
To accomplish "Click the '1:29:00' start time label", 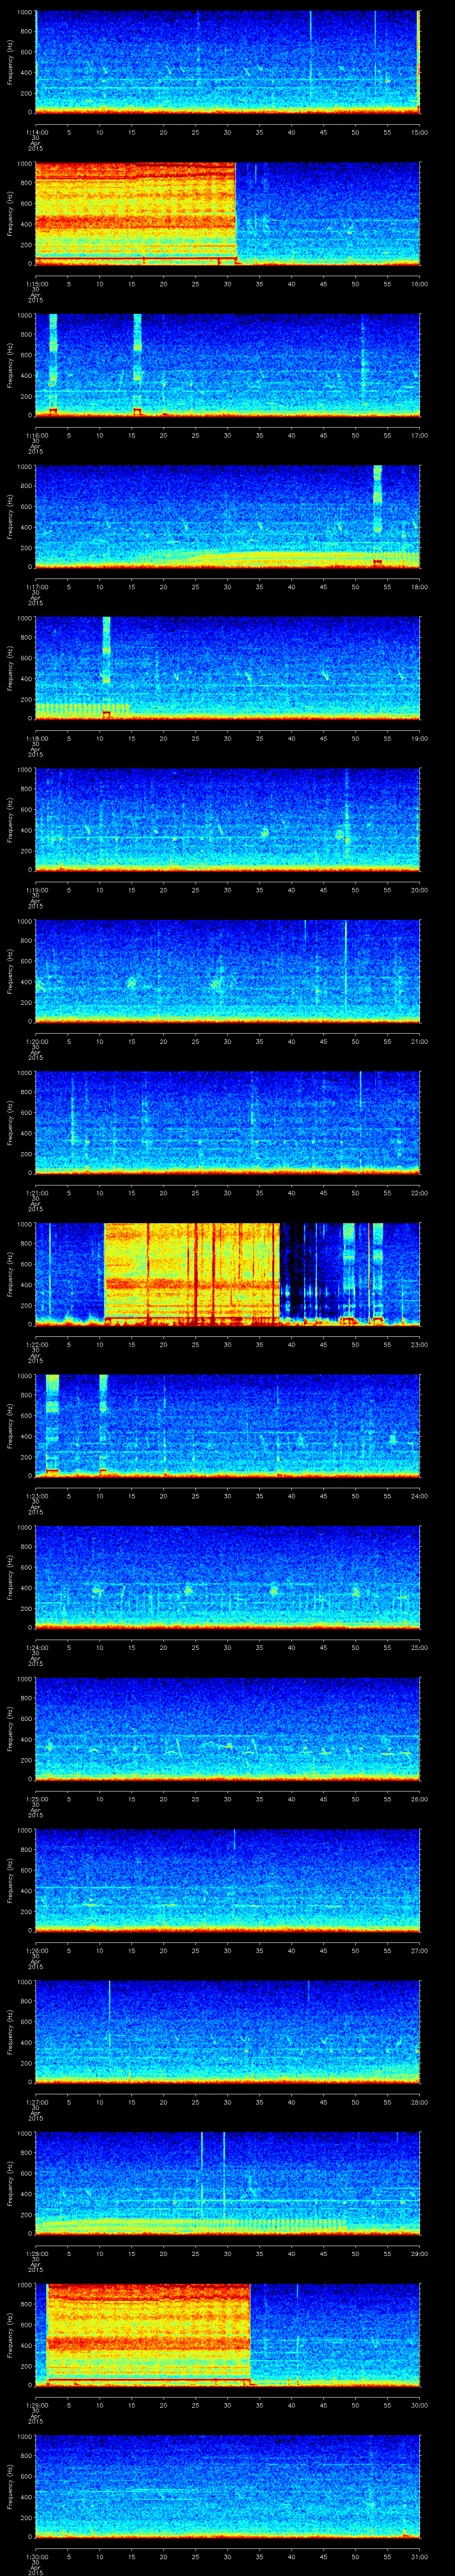I will pyautogui.click(x=36, y=2405).
